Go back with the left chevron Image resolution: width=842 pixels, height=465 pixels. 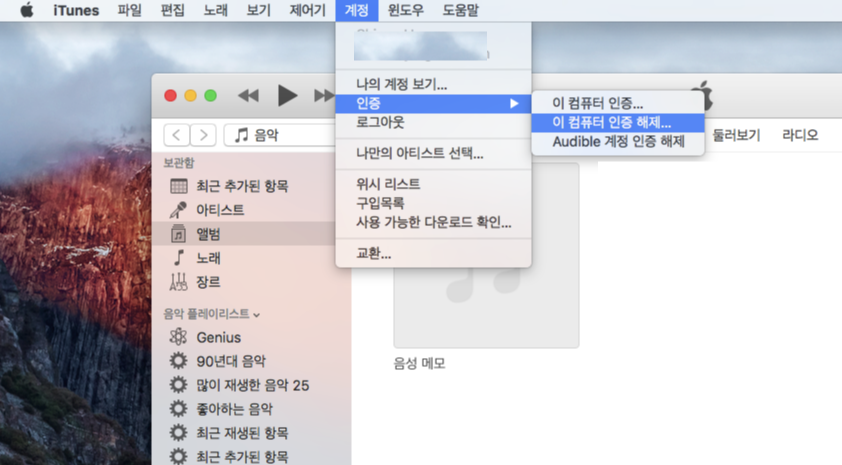coord(177,135)
